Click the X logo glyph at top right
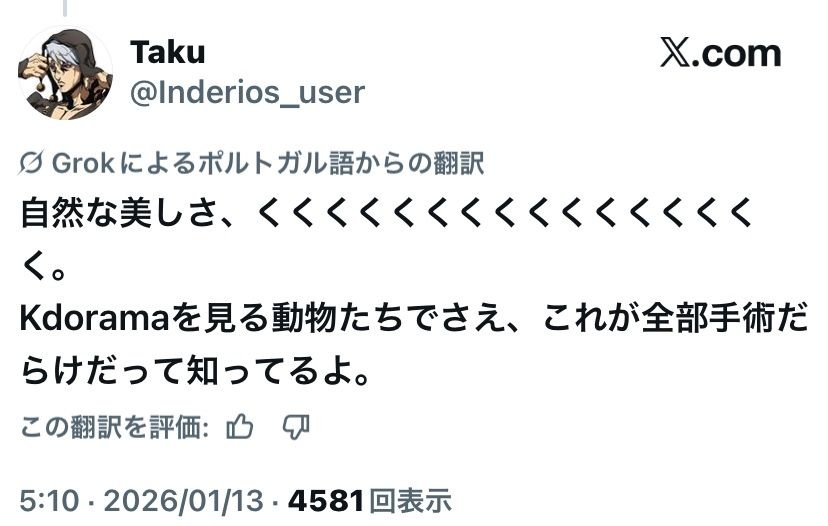This screenshot has width=828, height=526. [x=676, y=54]
